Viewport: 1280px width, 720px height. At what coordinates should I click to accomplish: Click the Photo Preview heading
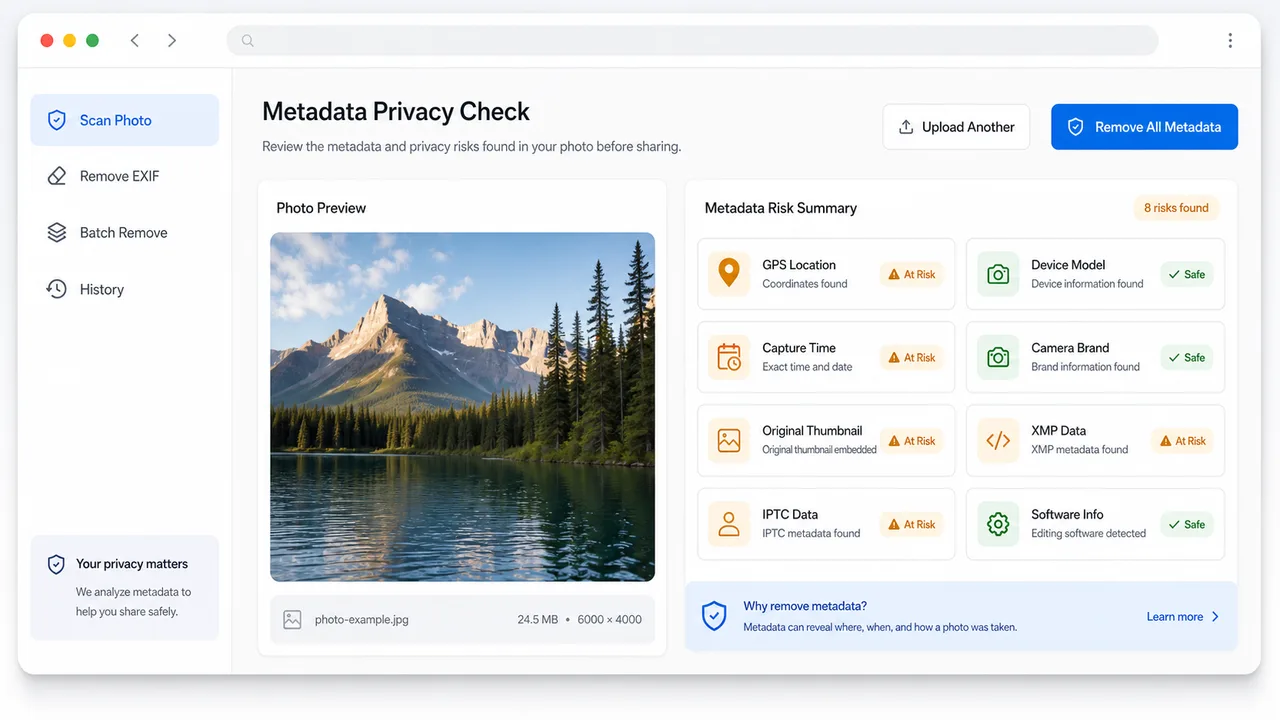pos(321,208)
